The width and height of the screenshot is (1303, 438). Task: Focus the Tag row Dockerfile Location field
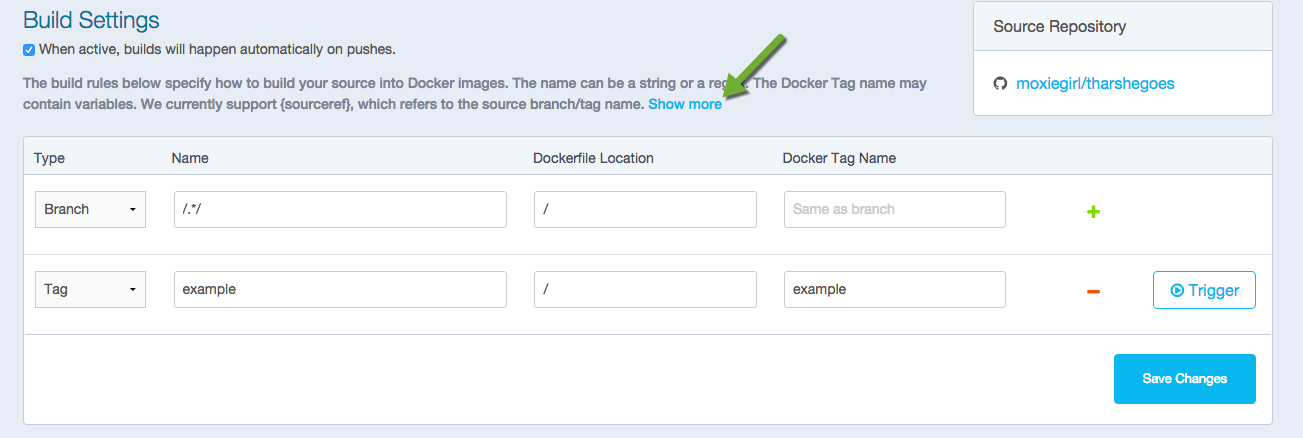click(x=645, y=290)
